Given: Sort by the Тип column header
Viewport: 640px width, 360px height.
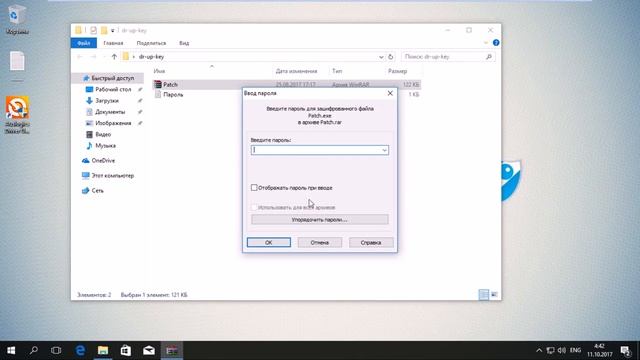Looking at the screenshot, I should (x=337, y=71).
